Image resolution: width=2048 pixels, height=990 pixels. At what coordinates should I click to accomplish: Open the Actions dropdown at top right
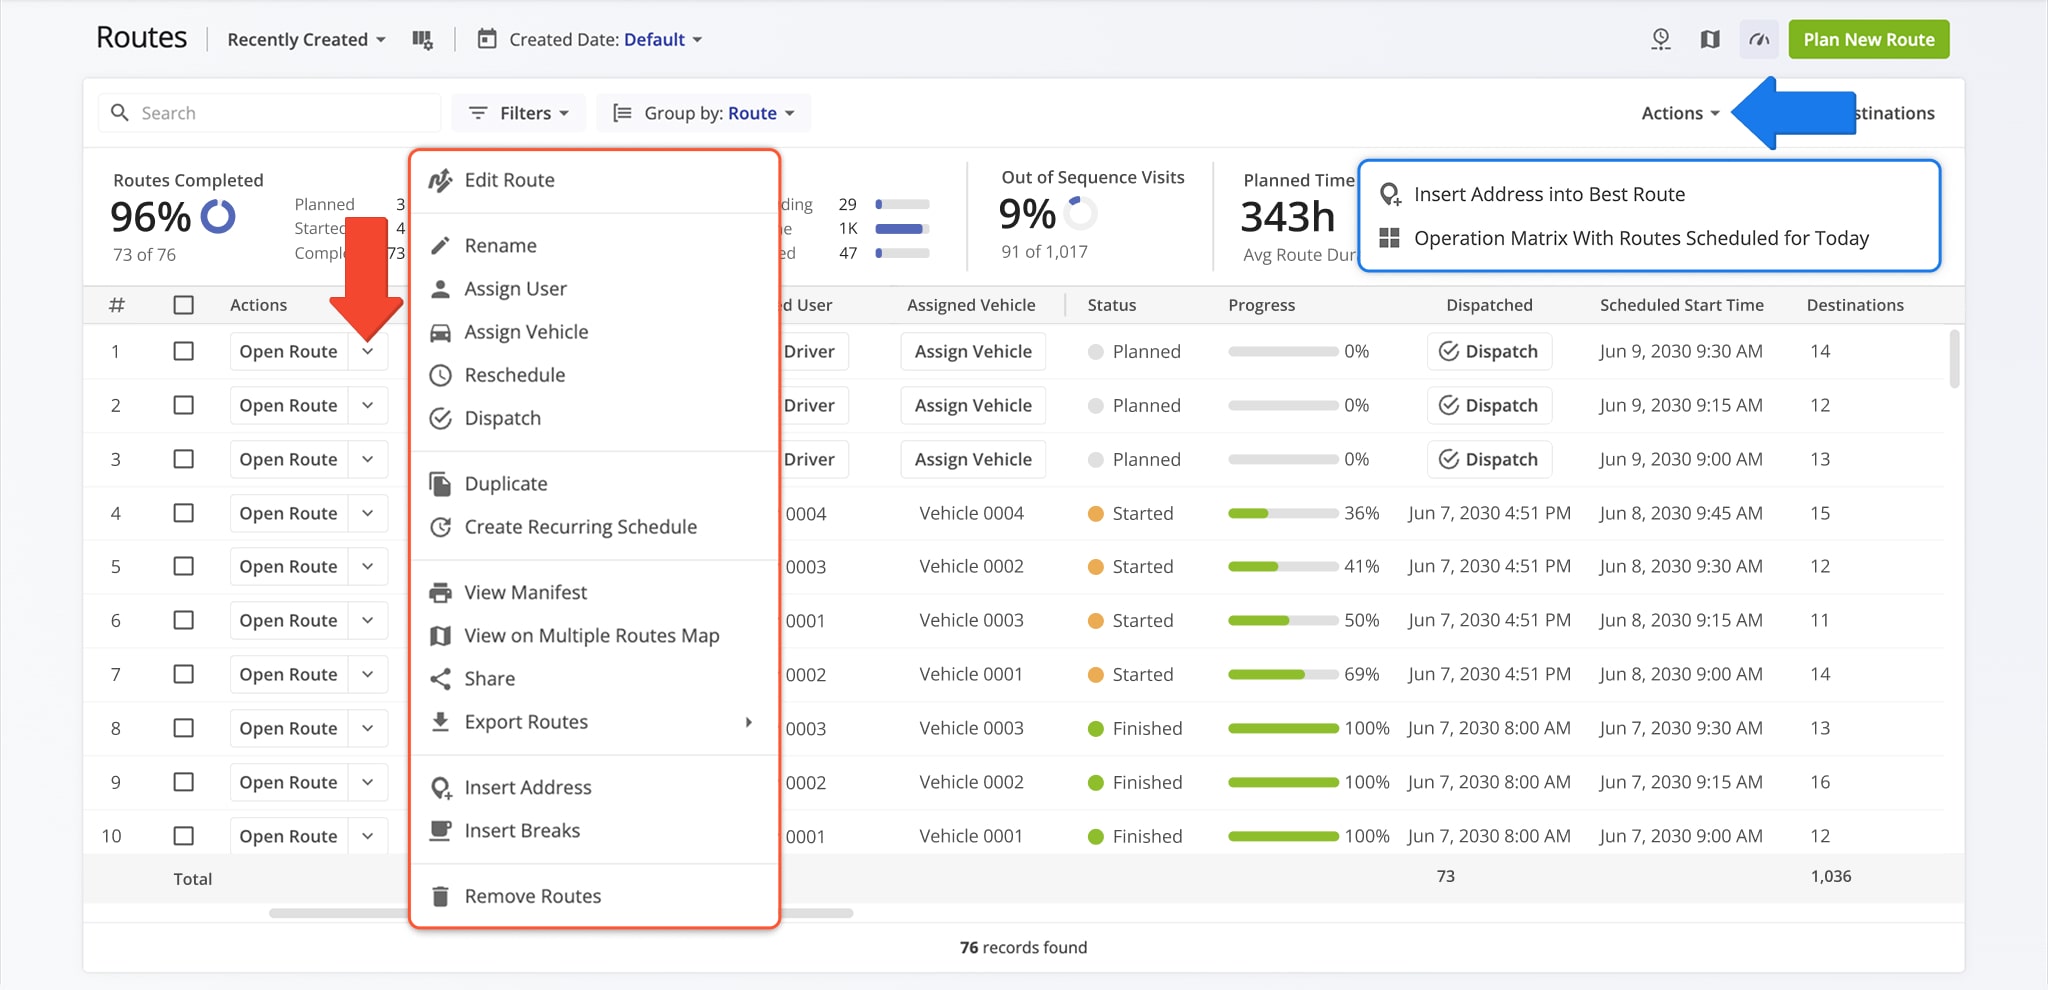pos(1680,113)
